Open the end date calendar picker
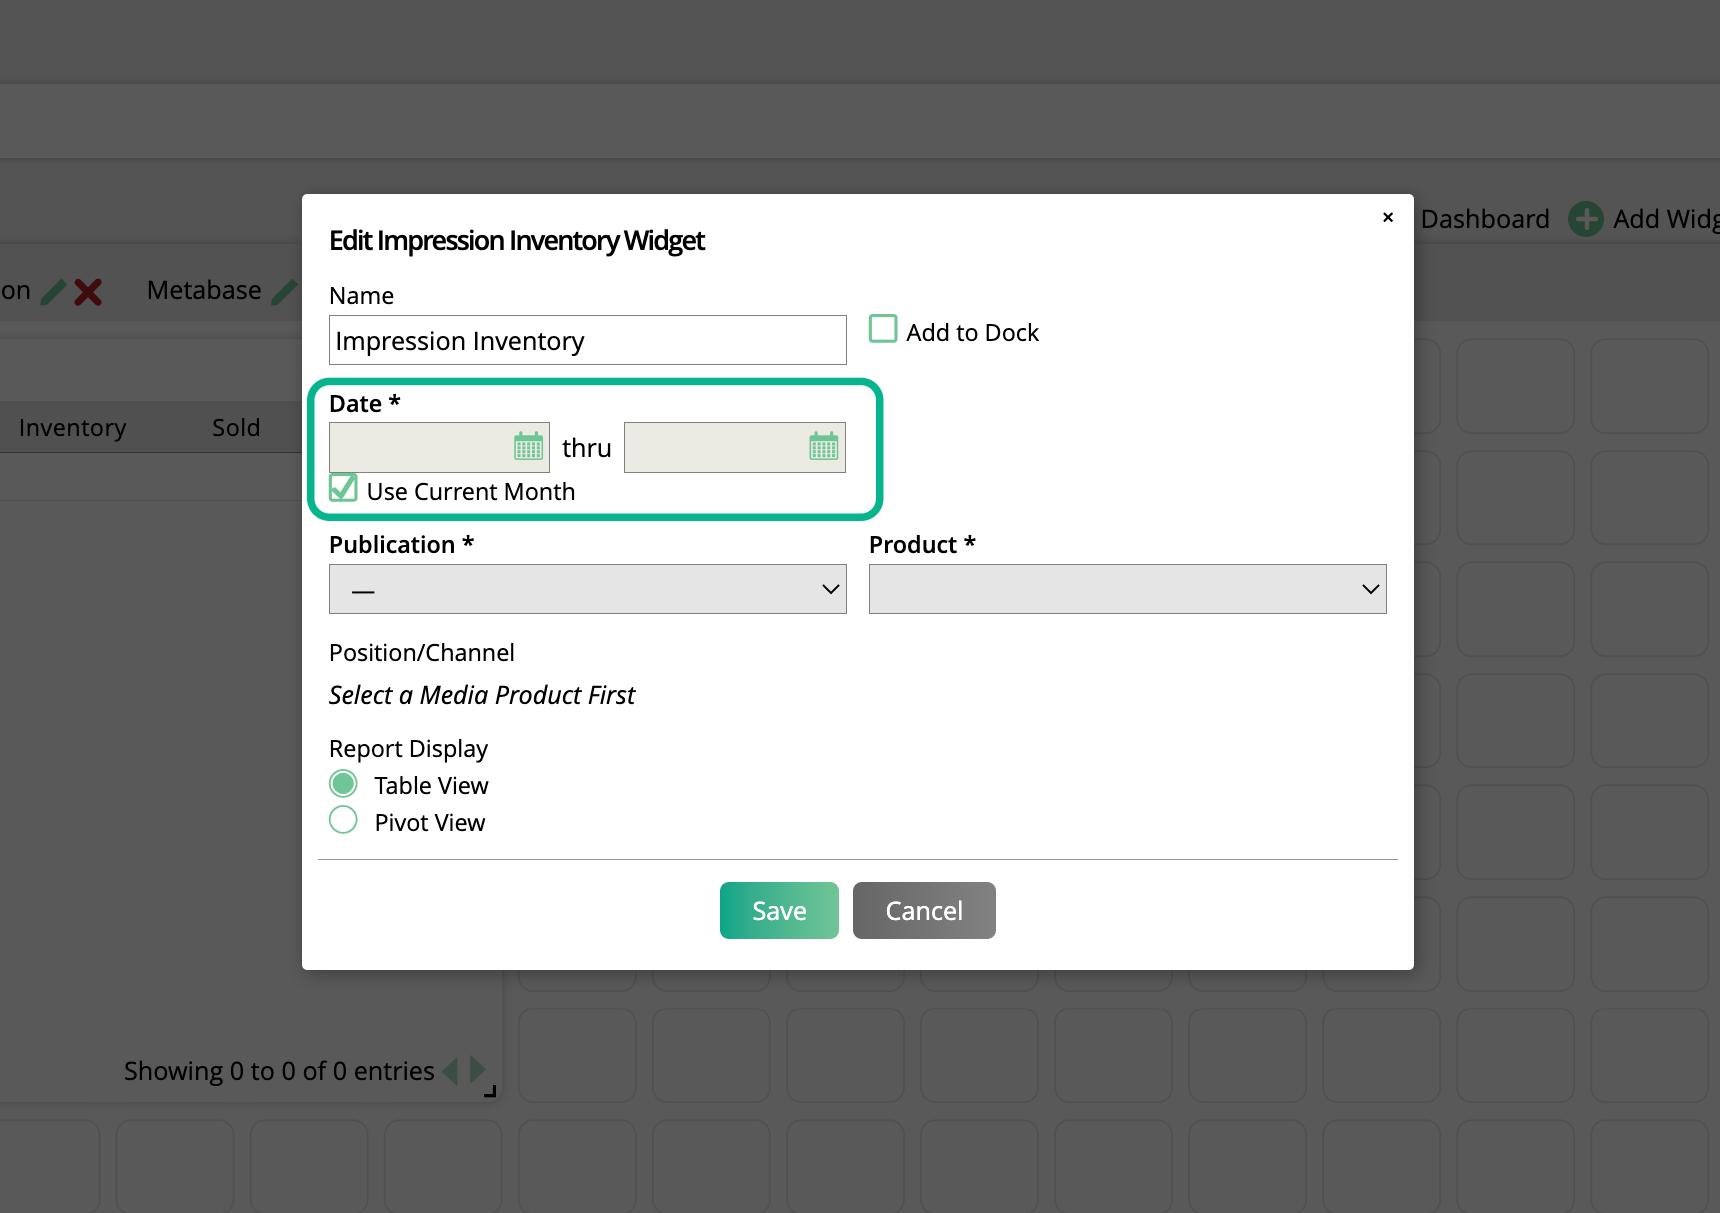The image size is (1720, 1213). pos(823,446)
